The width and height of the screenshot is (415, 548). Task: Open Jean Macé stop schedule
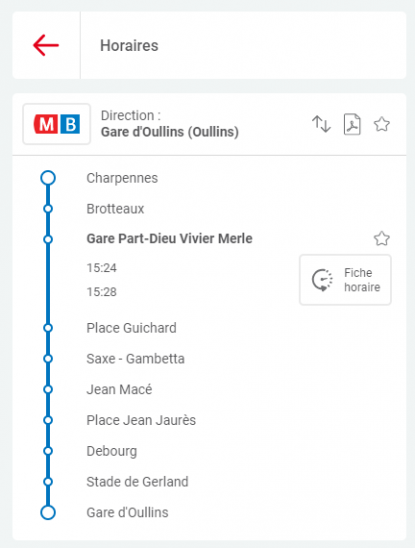119,390
